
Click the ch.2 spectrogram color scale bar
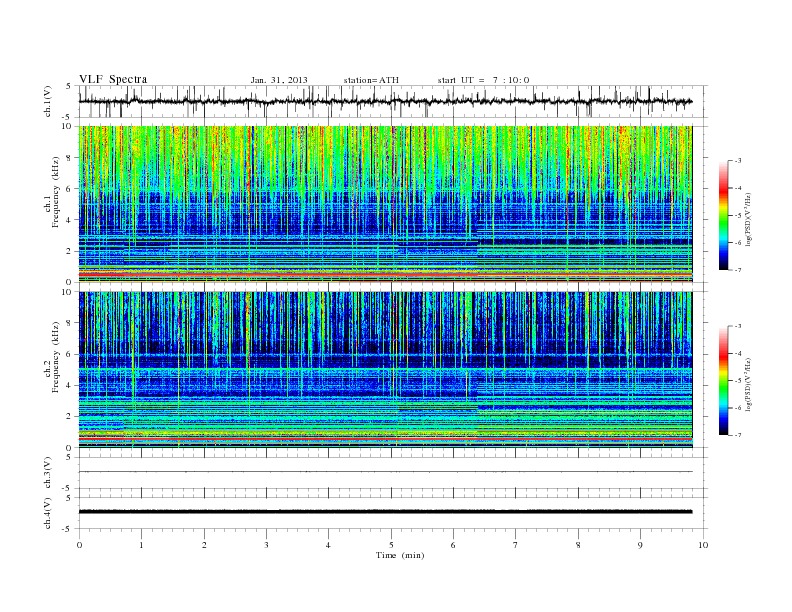(x=723, y=380)
